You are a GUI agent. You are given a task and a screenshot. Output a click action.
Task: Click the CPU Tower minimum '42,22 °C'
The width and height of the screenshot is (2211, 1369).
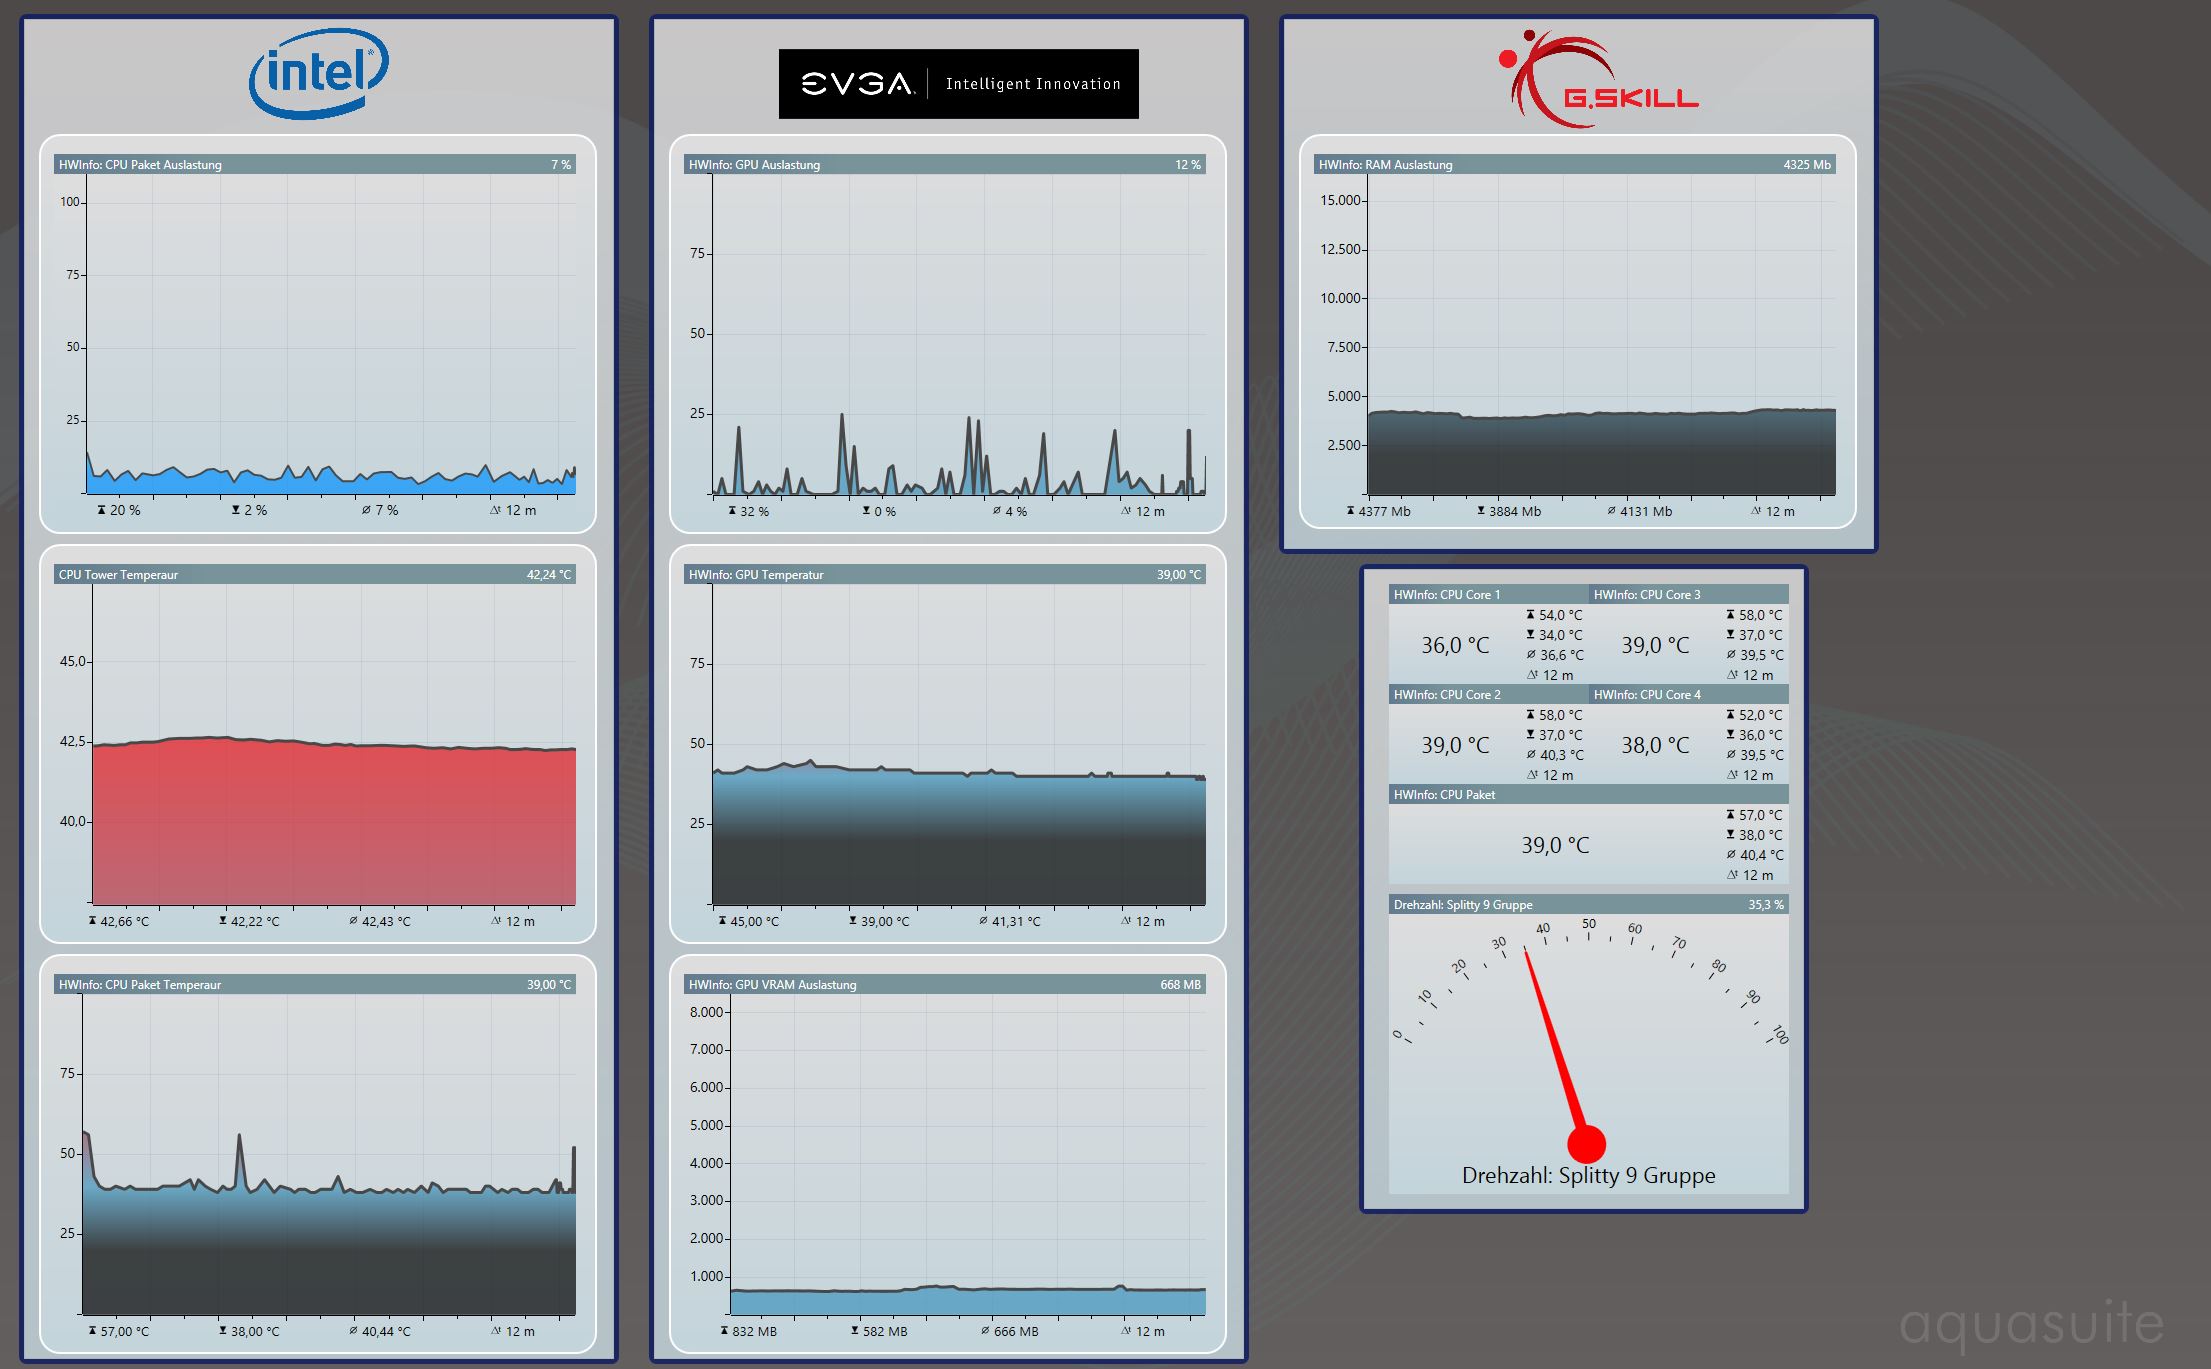tap(255, 921)
